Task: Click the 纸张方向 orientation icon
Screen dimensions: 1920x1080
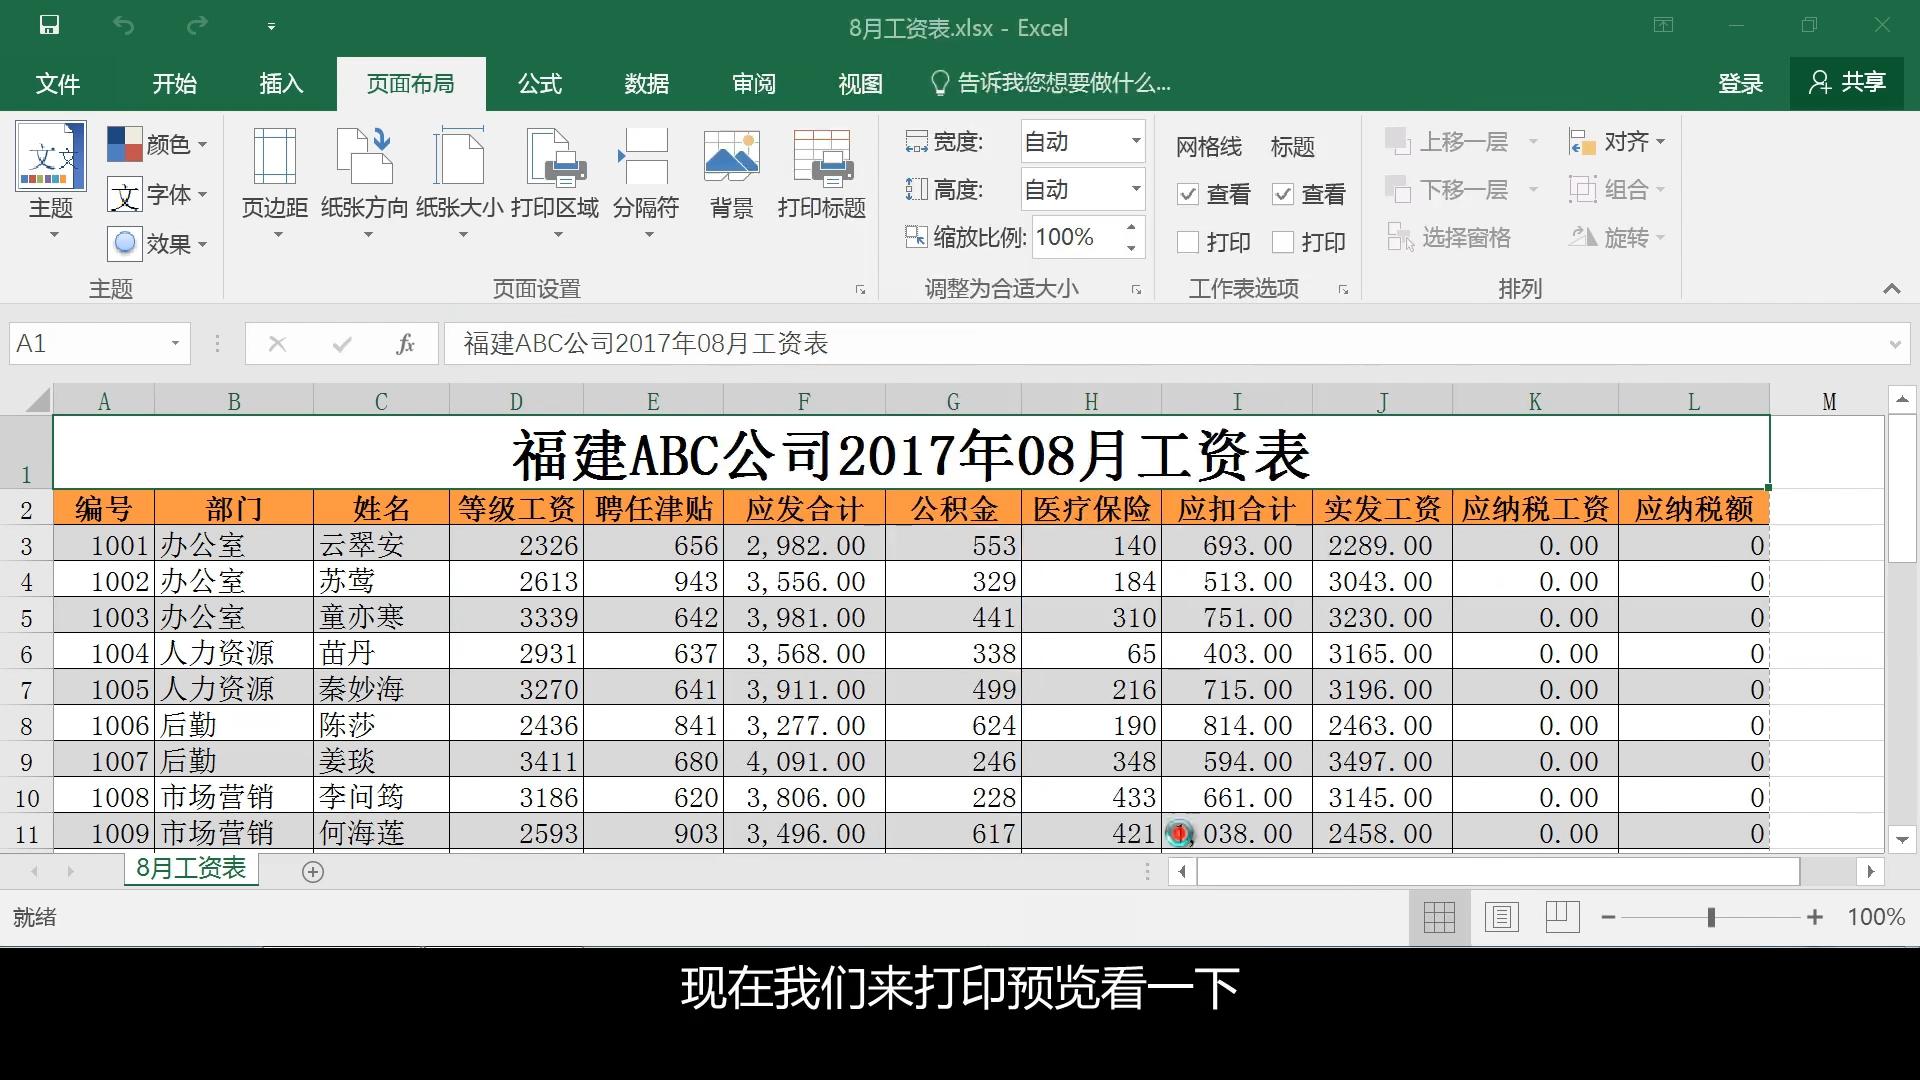Action: pos(364,158)
